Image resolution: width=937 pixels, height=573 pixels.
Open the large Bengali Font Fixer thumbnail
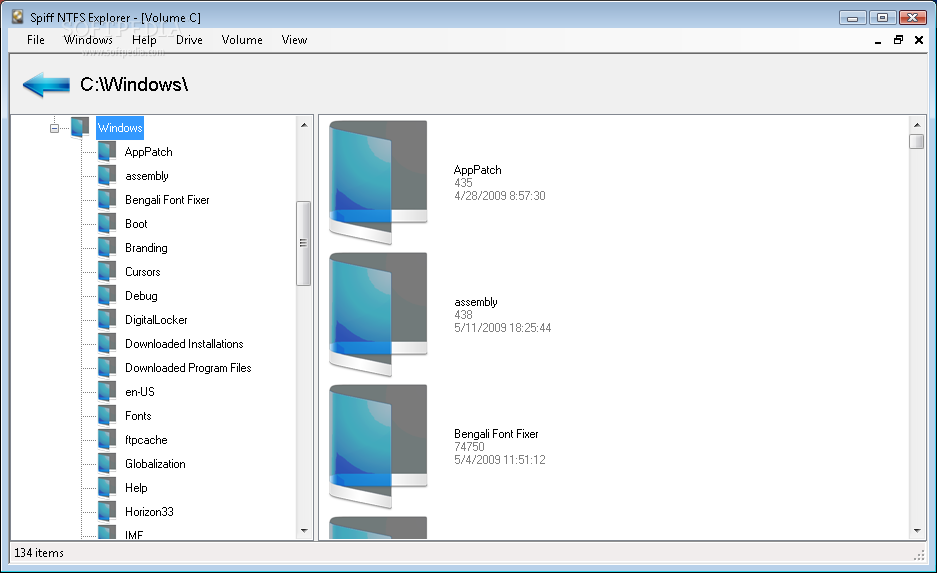[378, 446]
